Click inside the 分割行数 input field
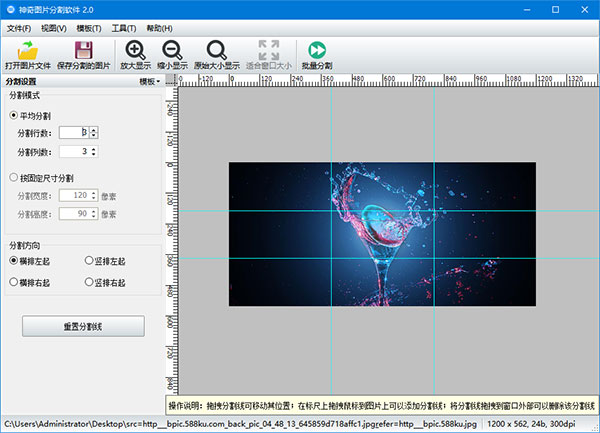This screenshot has height=433, width=600. click(x=73, y=132)
